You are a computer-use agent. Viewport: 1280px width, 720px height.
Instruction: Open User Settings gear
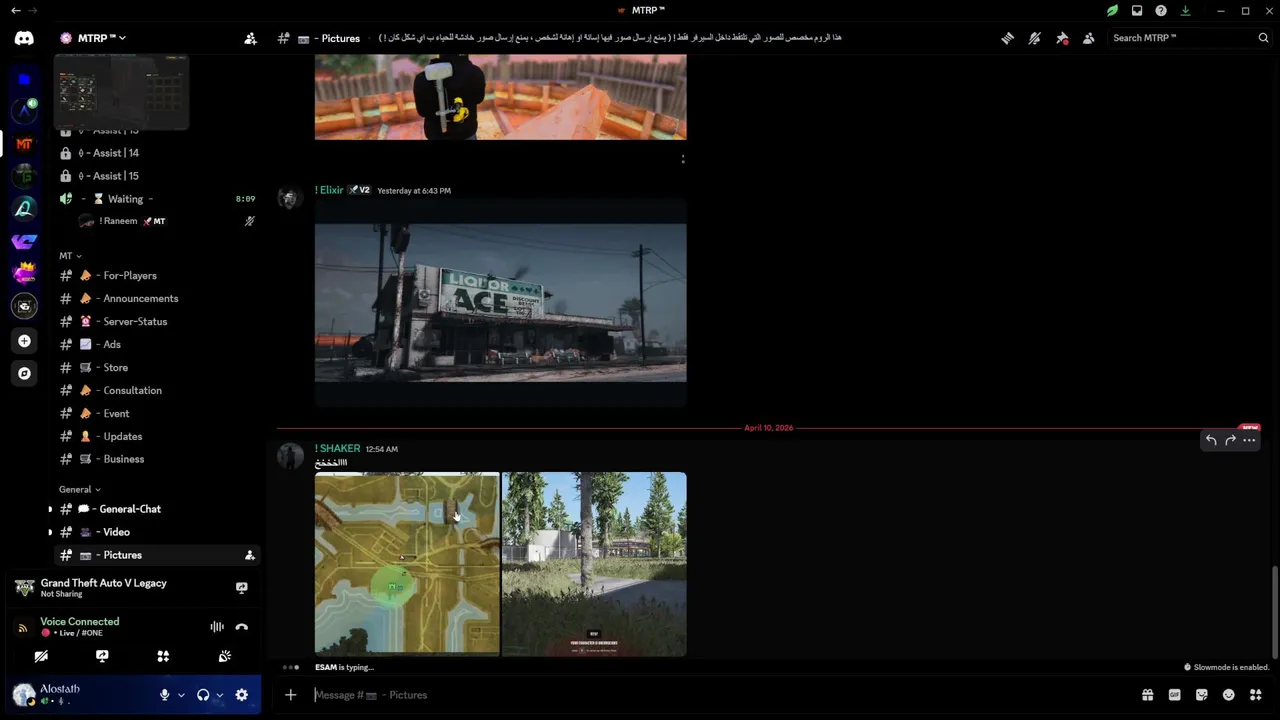click(241, 695)
